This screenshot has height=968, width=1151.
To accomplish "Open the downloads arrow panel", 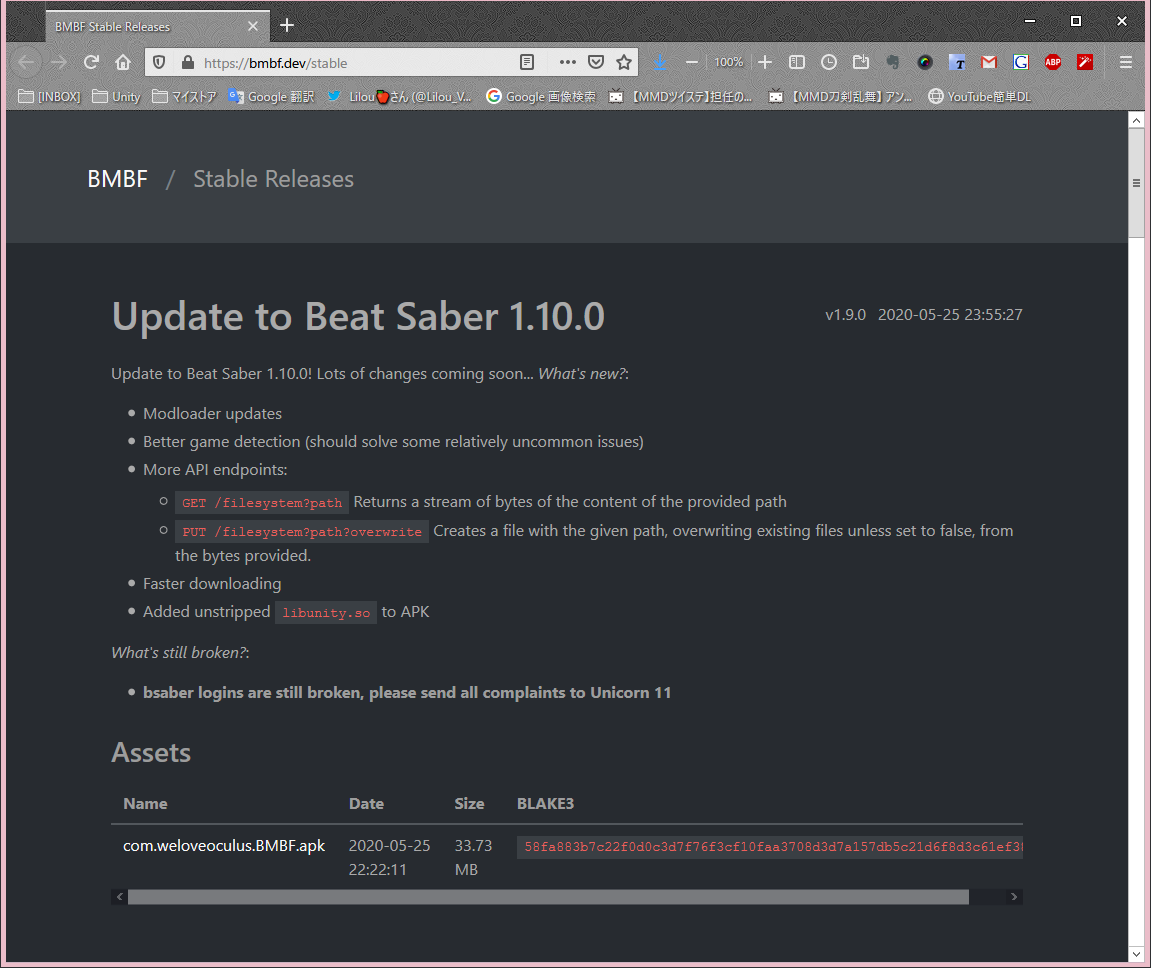I will 660,62.
